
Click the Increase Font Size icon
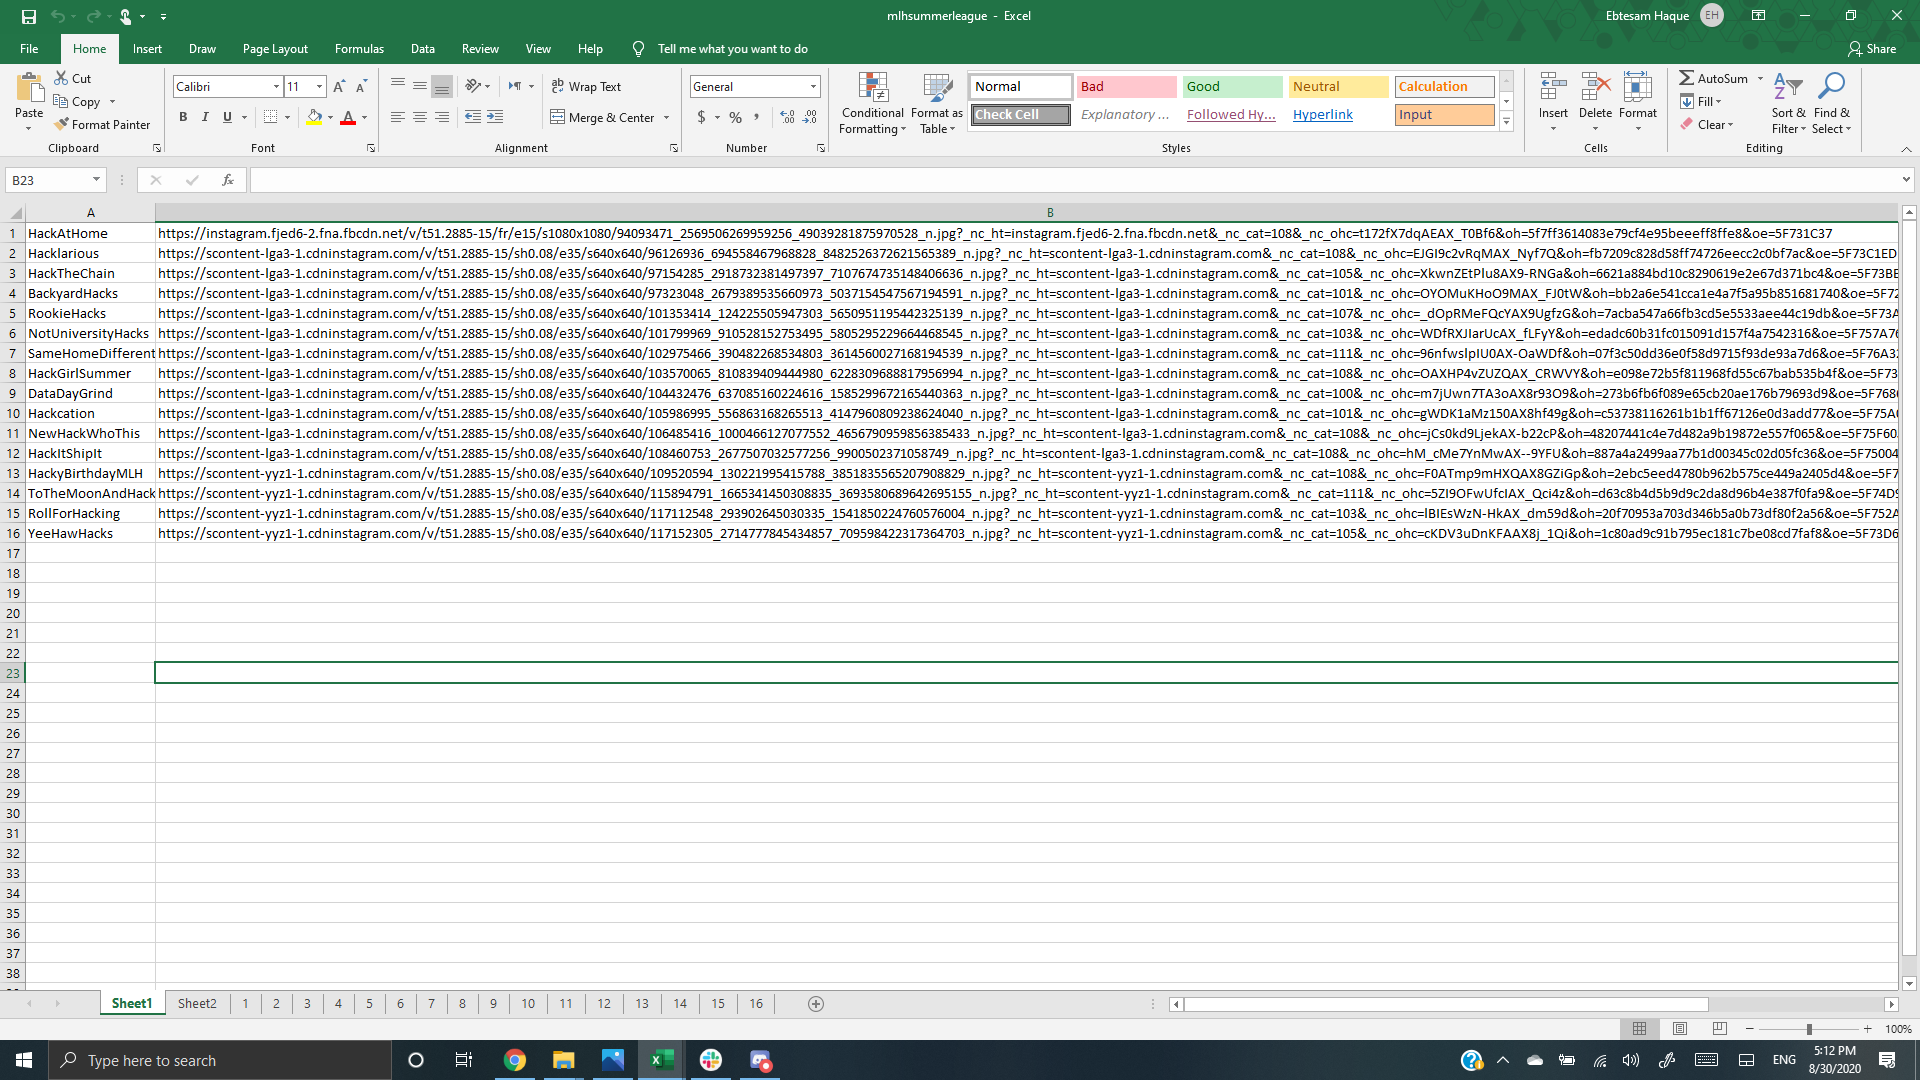coord(339,87)
